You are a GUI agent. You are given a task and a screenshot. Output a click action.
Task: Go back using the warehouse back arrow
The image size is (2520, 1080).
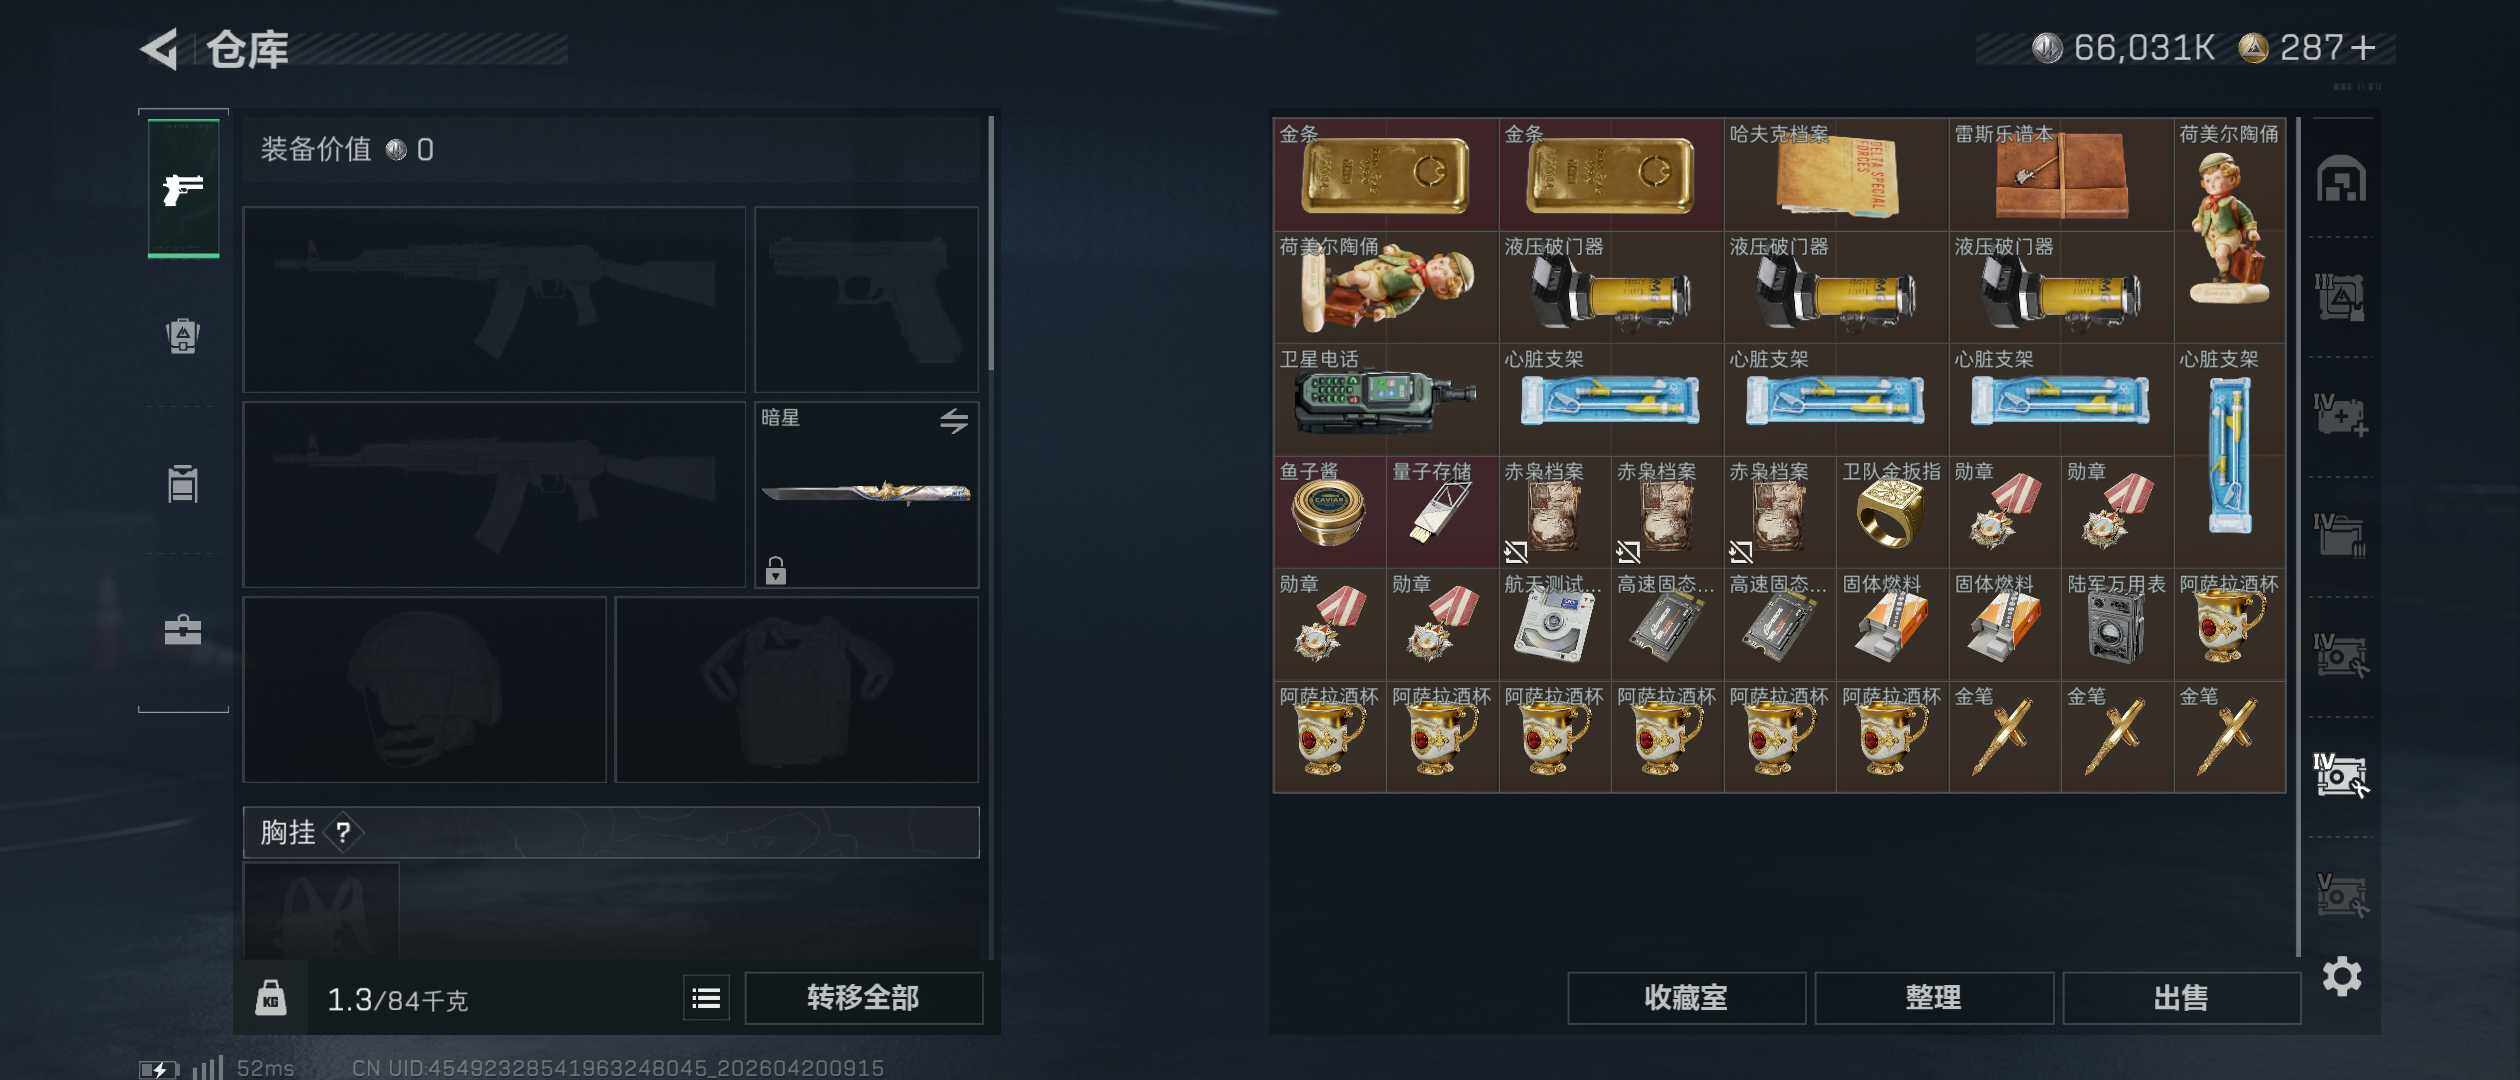159,49
